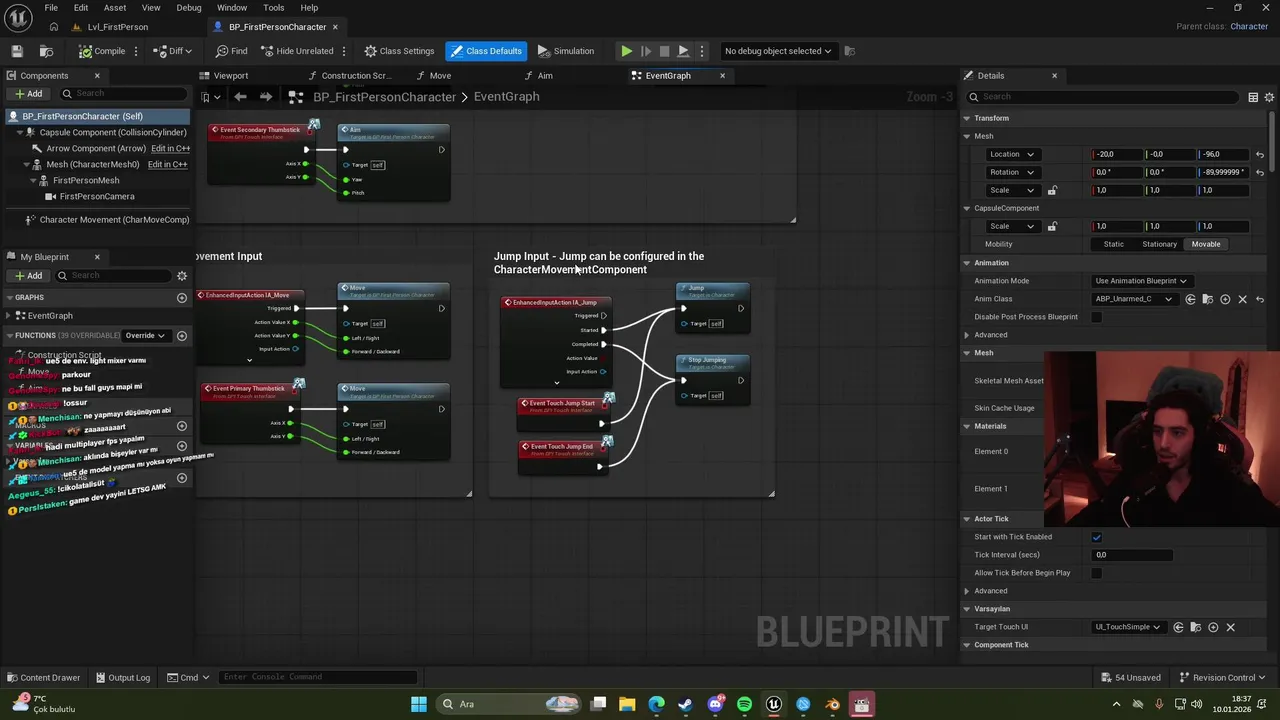Open Details panel property matrix icon
1280x720 pixels.
pos(1253,97)
